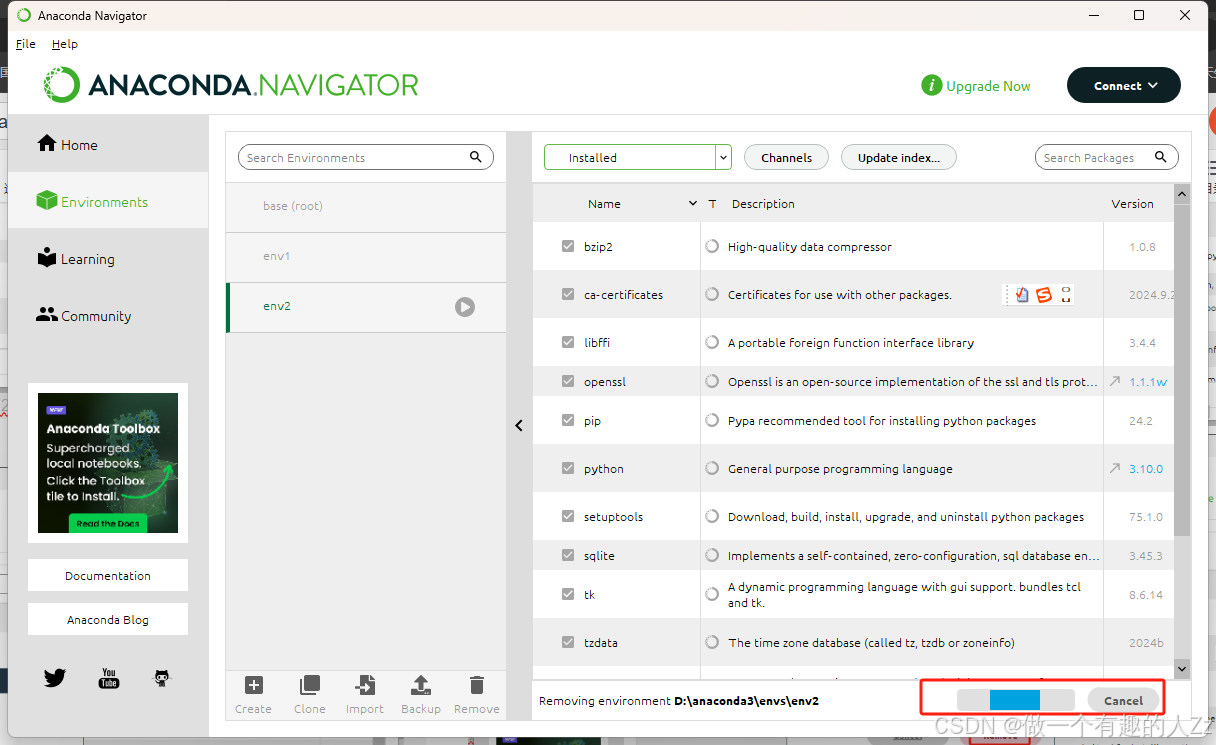
Task: Toggle the openssl package checkbox
Action: [x=568, y=381]
